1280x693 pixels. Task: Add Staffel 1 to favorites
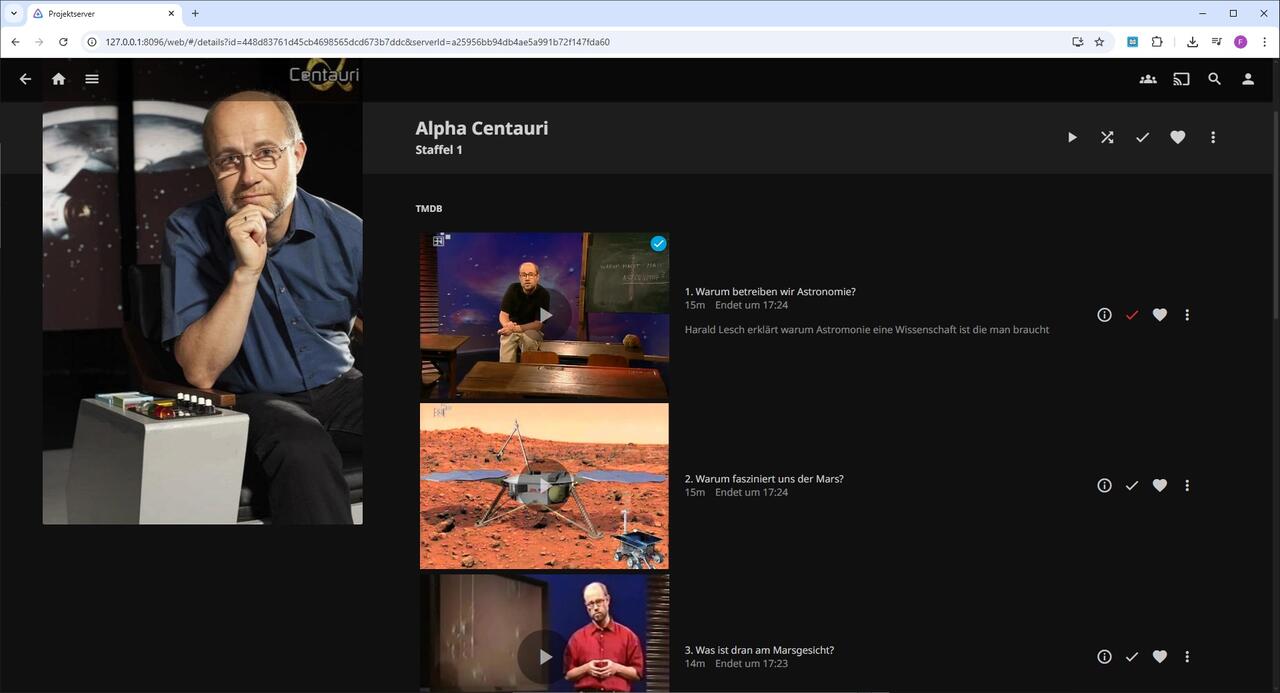point(1177,138)
